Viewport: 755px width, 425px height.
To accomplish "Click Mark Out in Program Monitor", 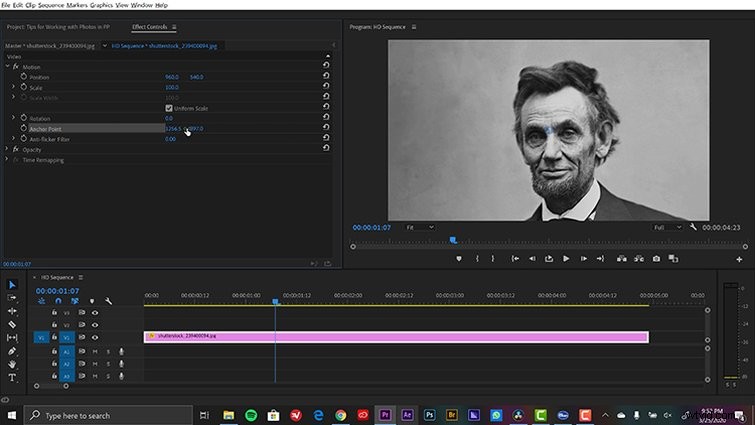I will point(493,258).
